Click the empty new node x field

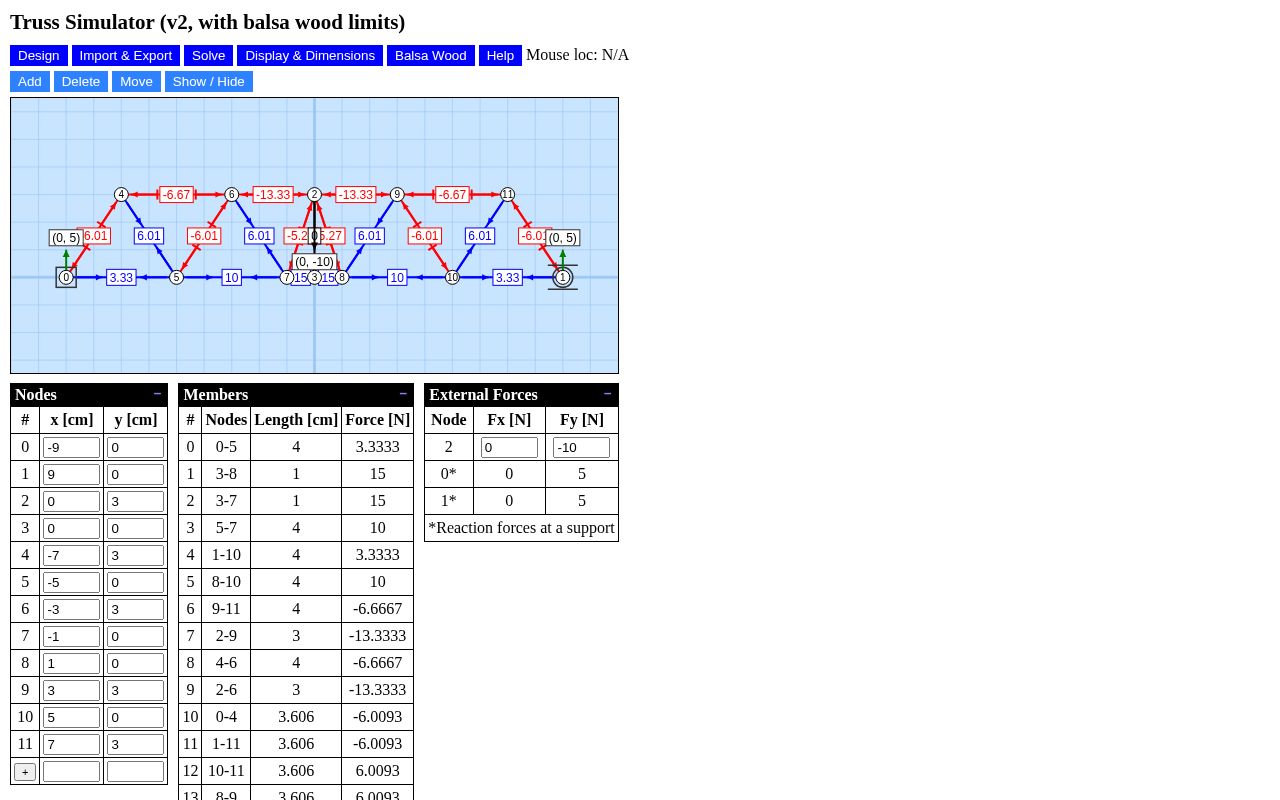[x=71, y=772]
